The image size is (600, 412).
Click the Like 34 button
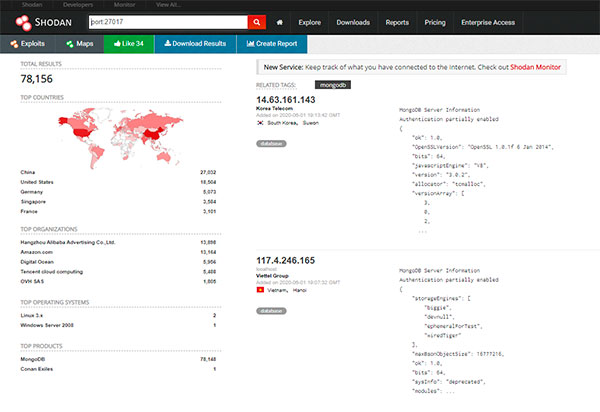[129, 44]
